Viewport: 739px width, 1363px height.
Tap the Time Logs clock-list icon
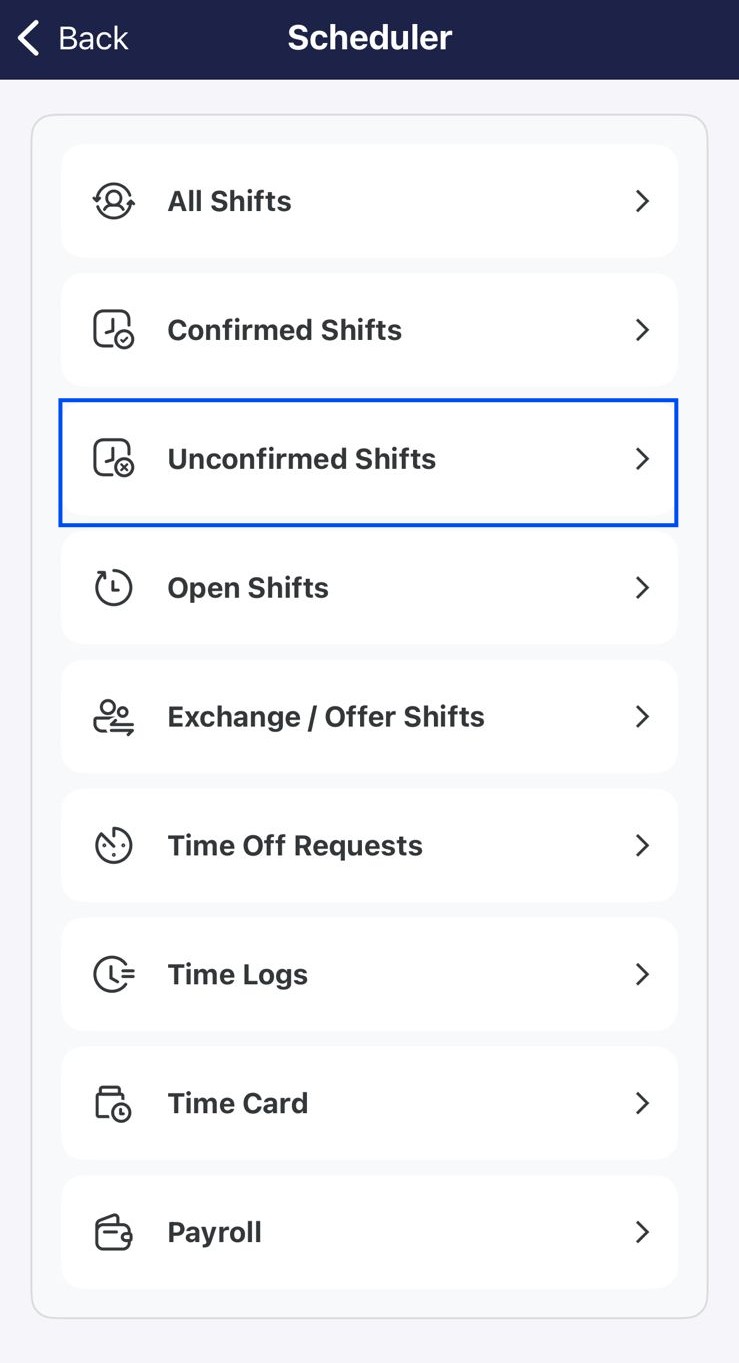coord(114,975)
